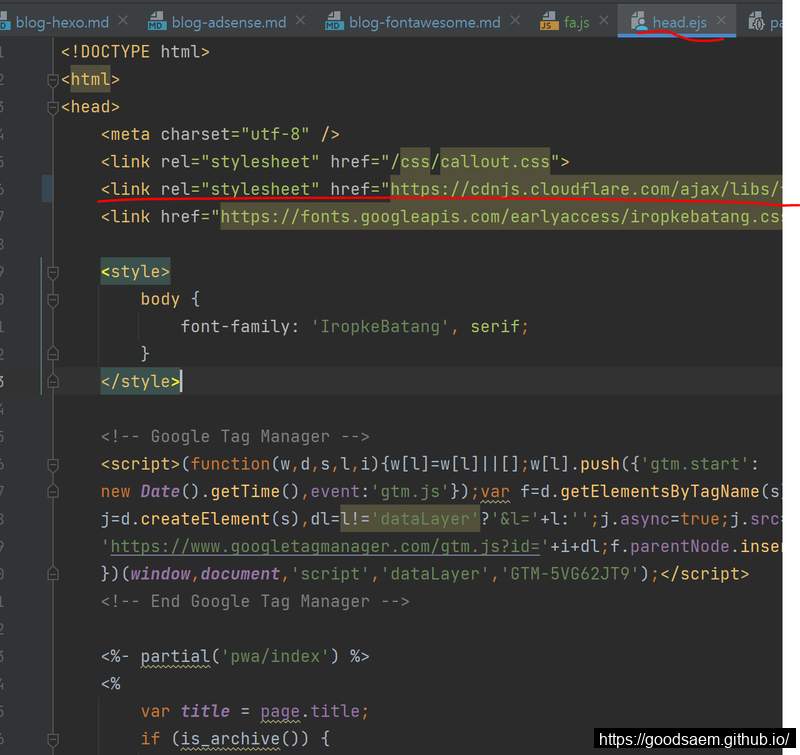This screenshot has width=800, height=755.
Task: Click the markdown file icon of blog-fontawesome.md
Action: [334, 21]
